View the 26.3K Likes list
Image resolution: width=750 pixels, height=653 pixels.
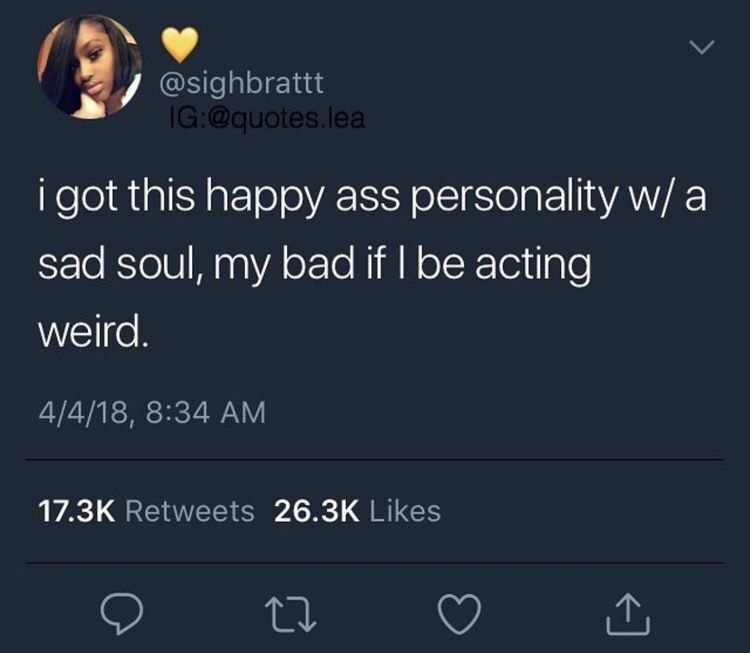click(357, 511)
